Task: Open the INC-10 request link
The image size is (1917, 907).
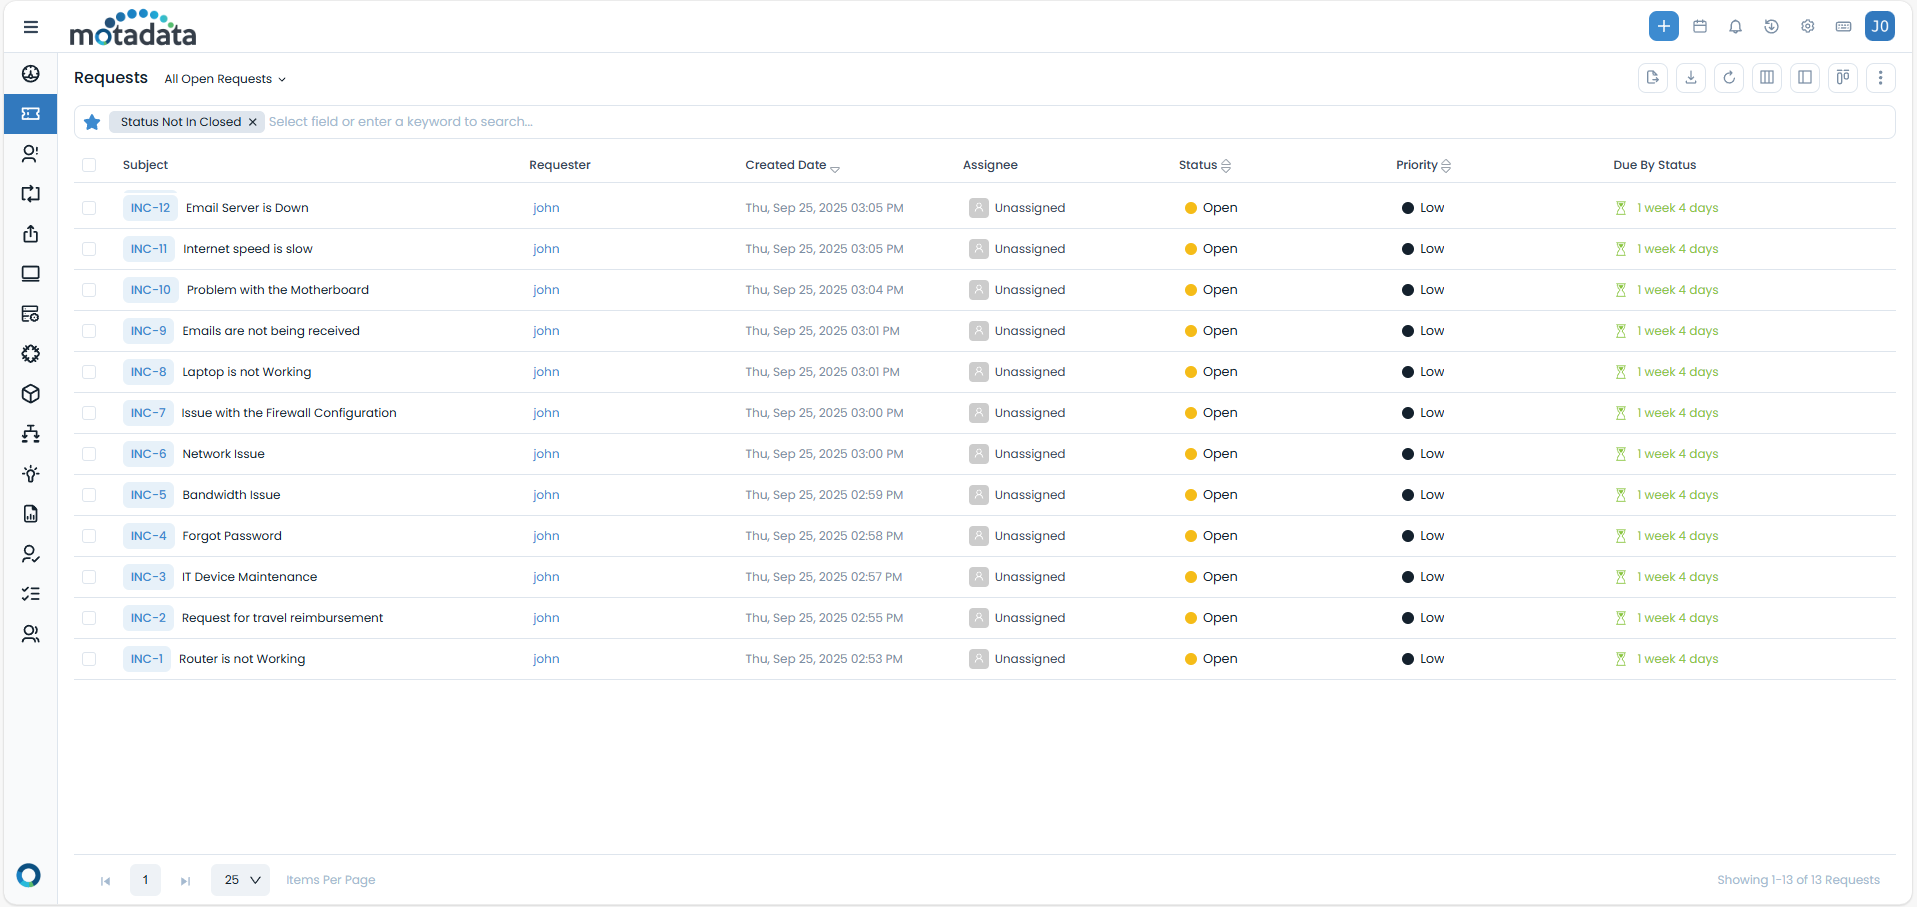Action: click(150, 290)
